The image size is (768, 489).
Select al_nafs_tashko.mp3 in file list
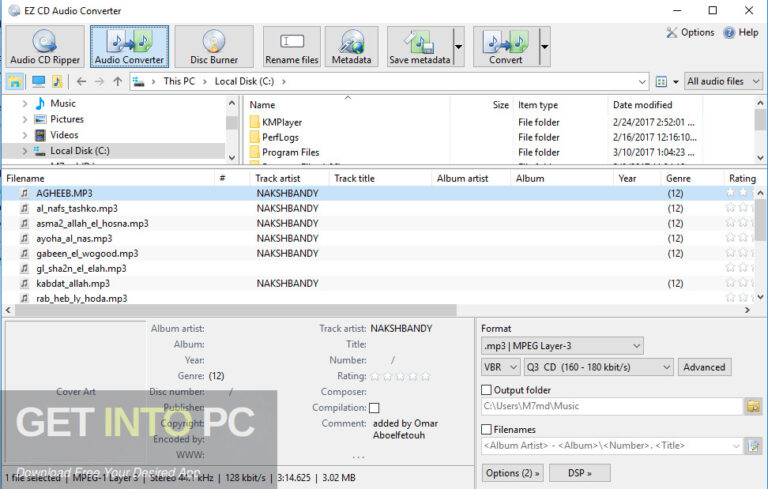coord(77,208)
